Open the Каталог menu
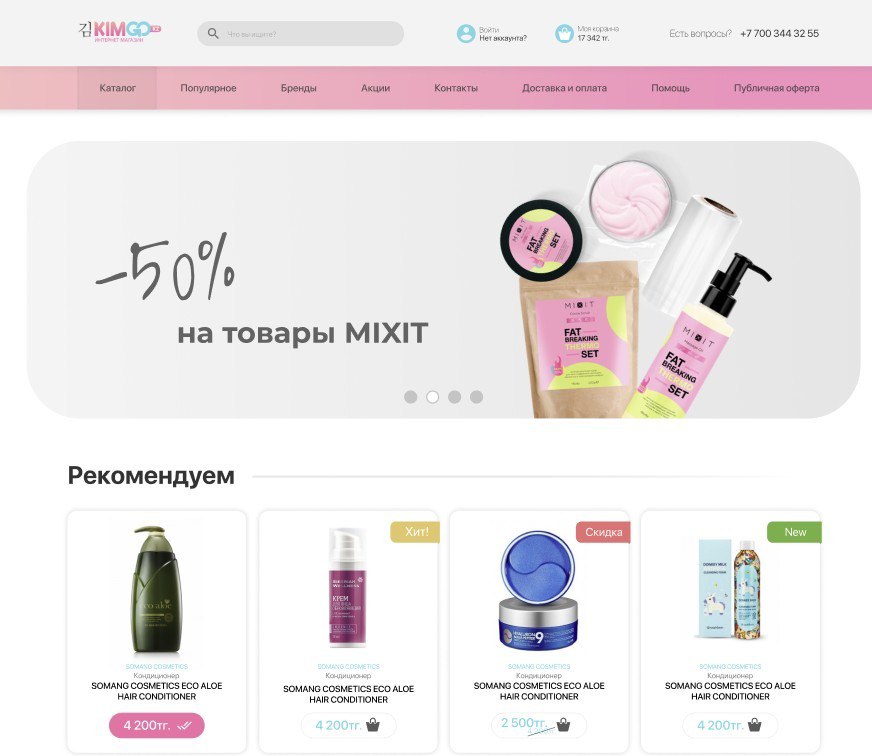 point(117,88)
